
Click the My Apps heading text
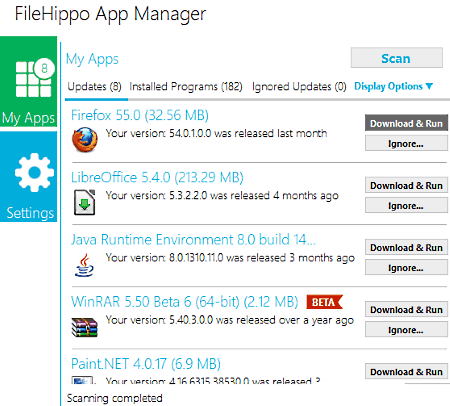pos(92,59)
